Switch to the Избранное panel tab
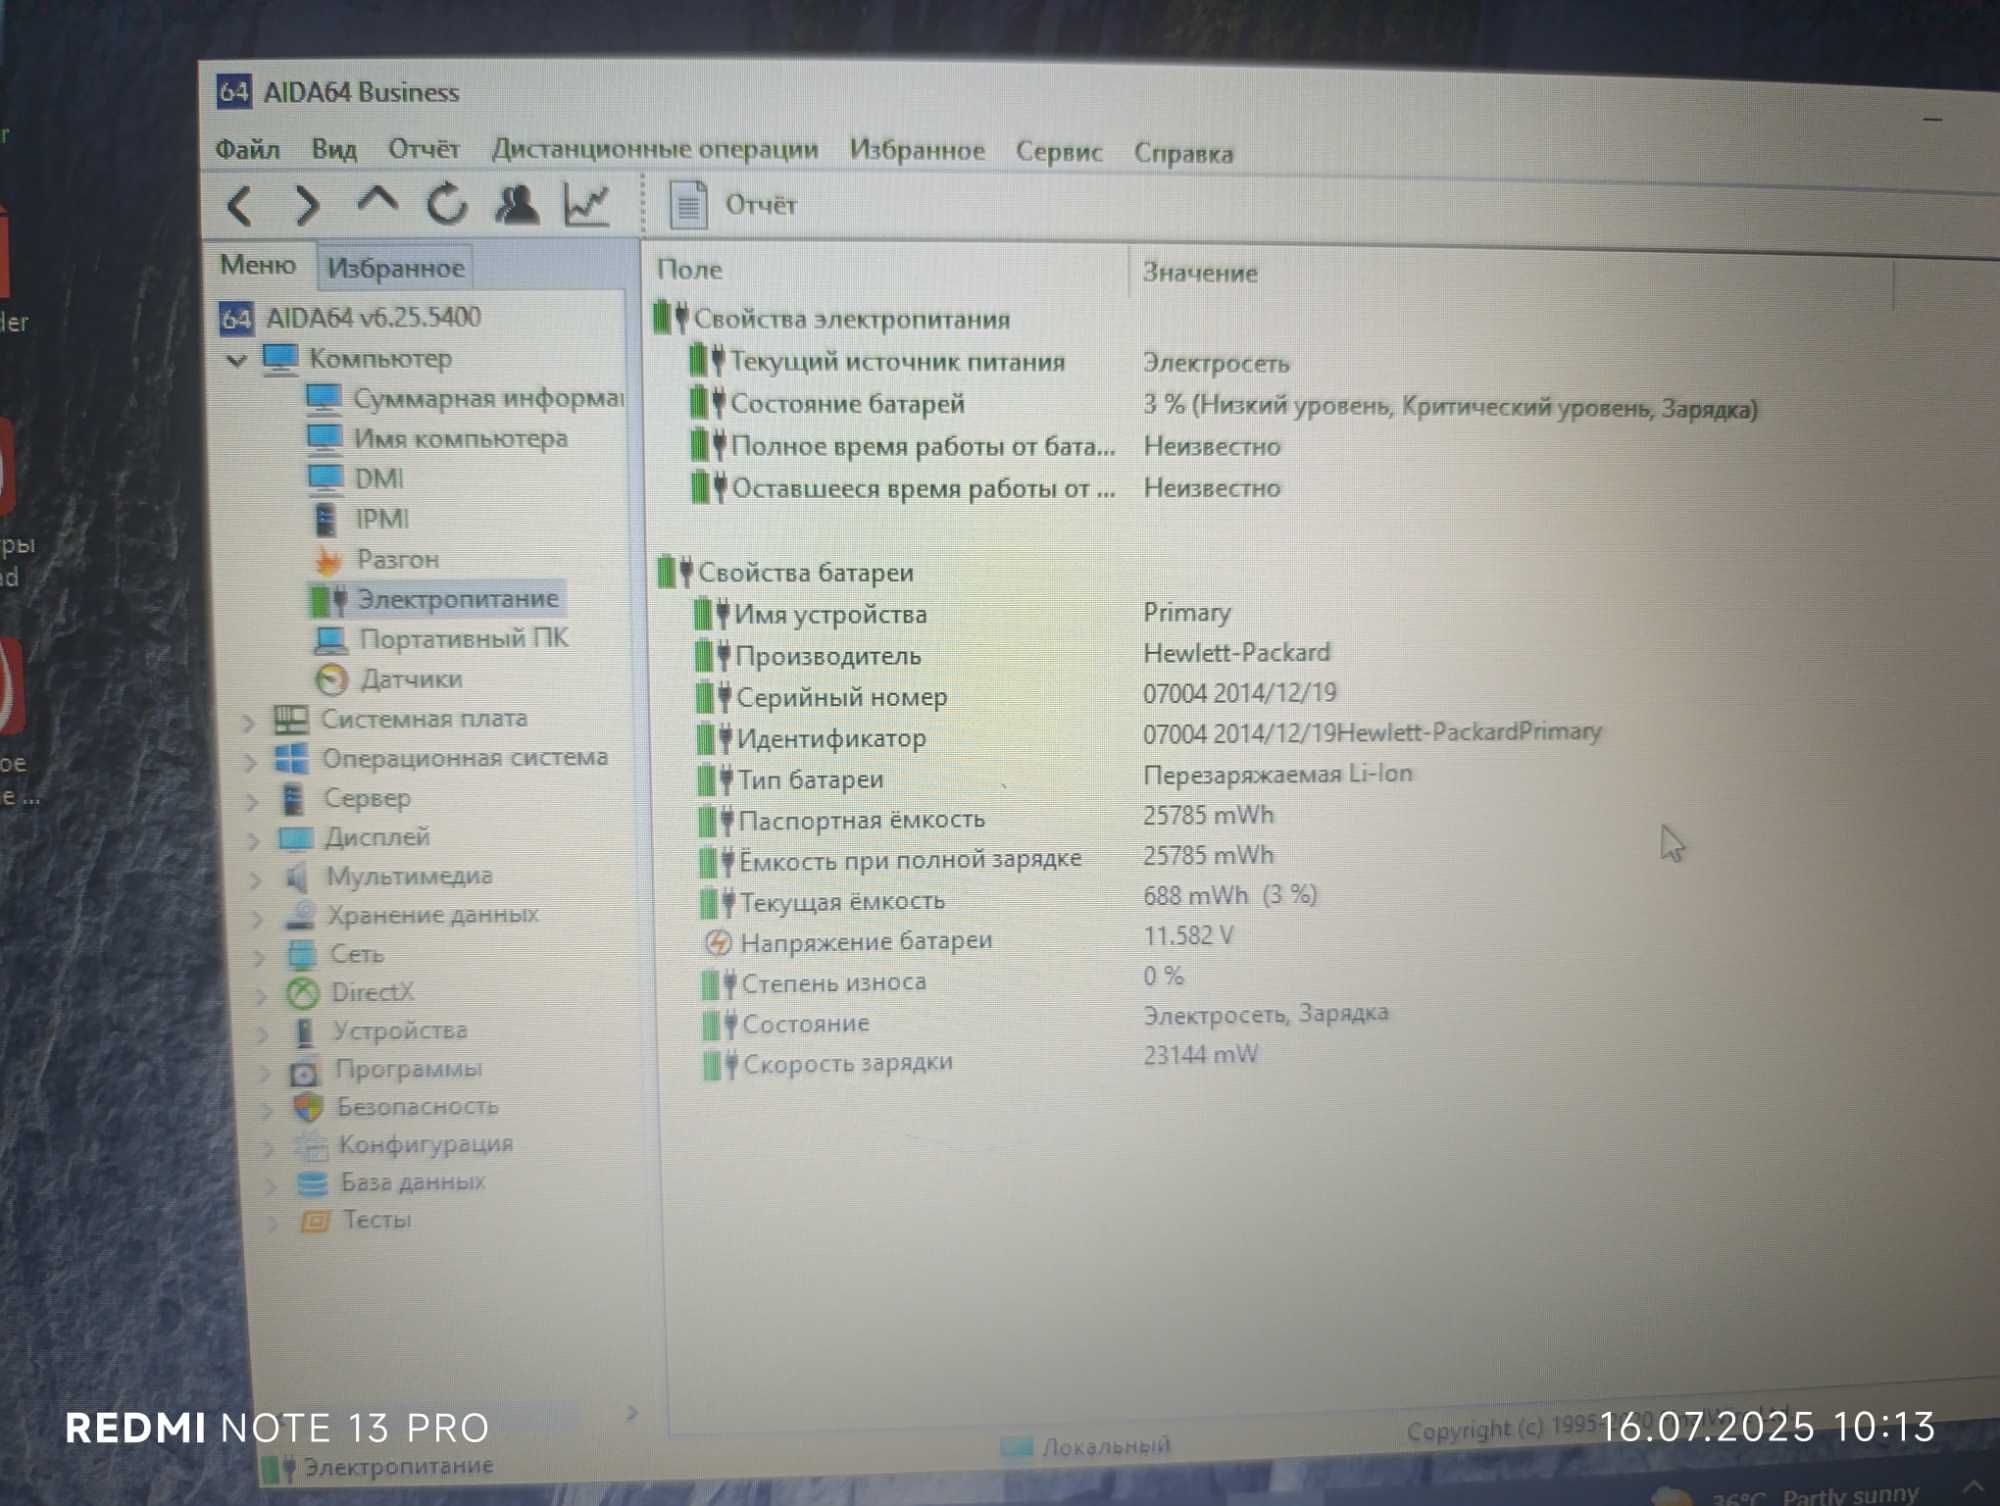 (396, 268)
